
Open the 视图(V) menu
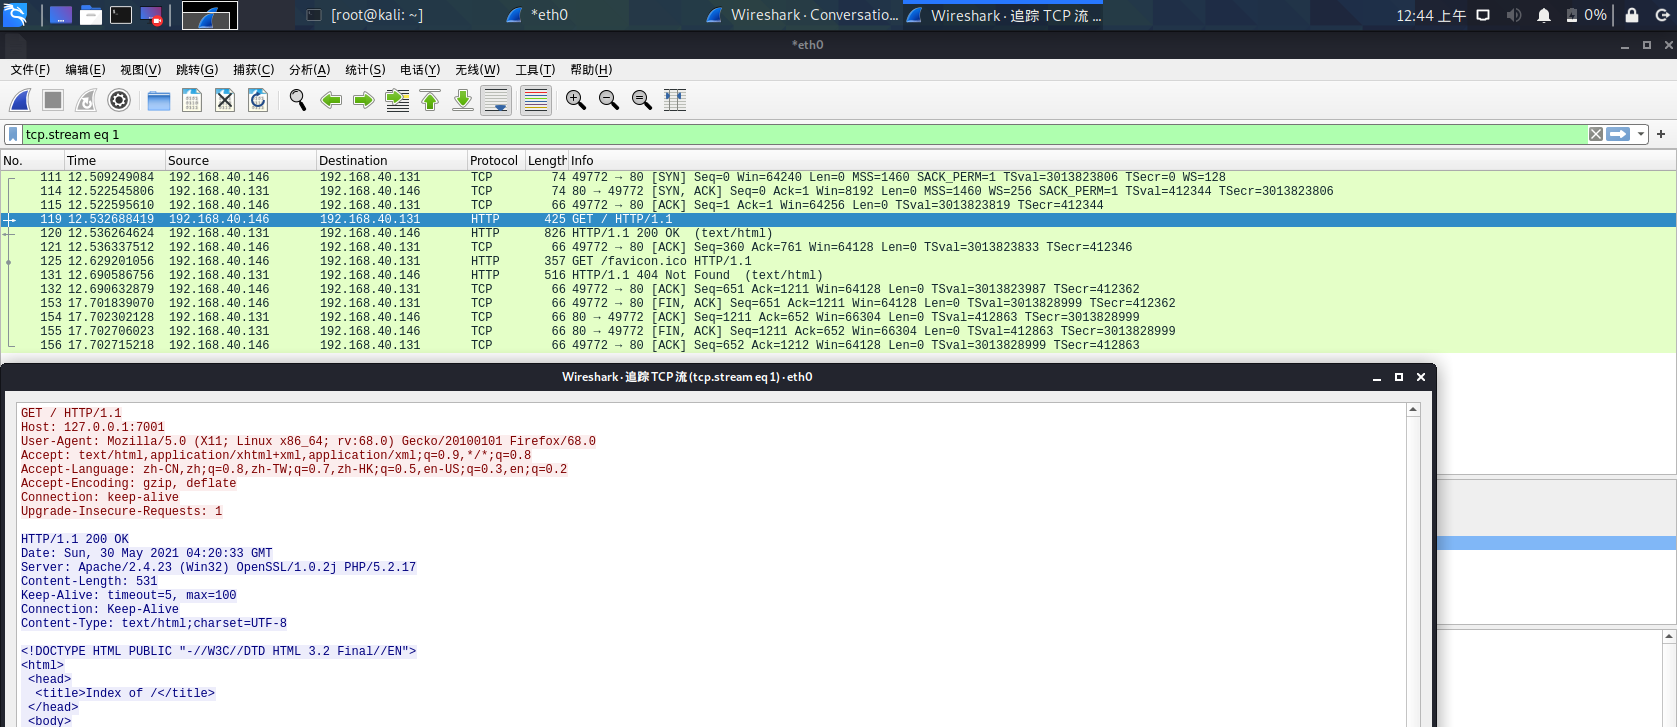click(x=140, y=70)
